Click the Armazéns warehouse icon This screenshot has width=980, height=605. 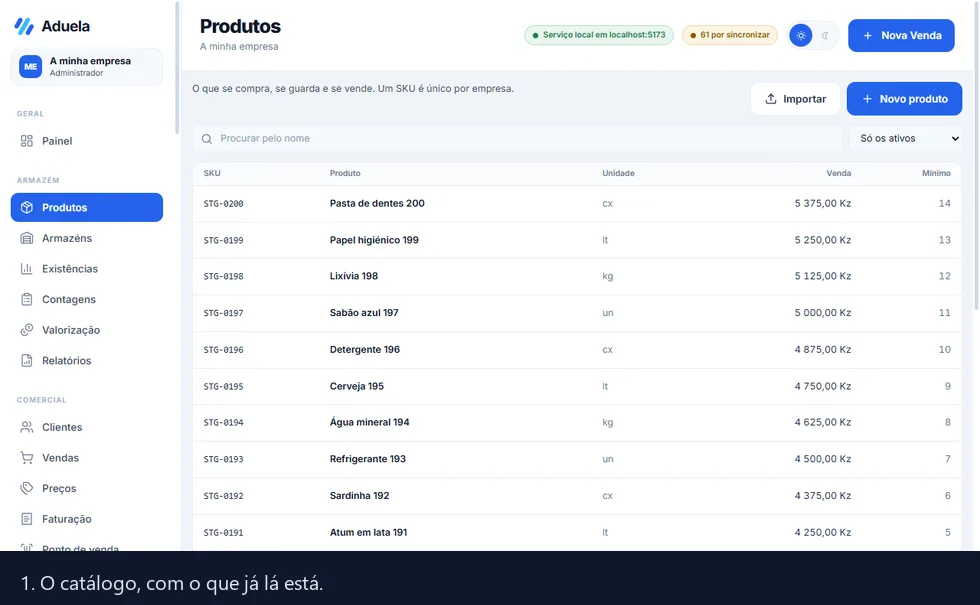coord(26,238)
